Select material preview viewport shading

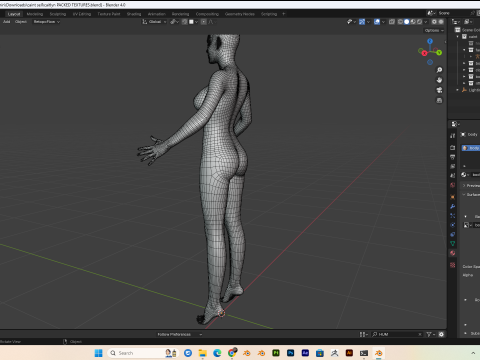point(413,22)
